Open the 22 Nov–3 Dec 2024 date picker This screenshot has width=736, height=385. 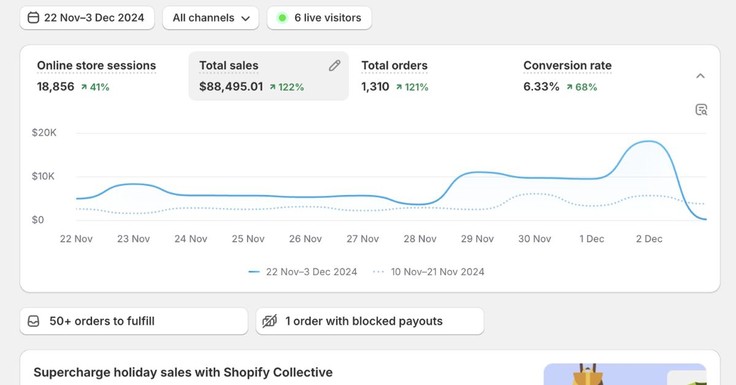point(87,18)
